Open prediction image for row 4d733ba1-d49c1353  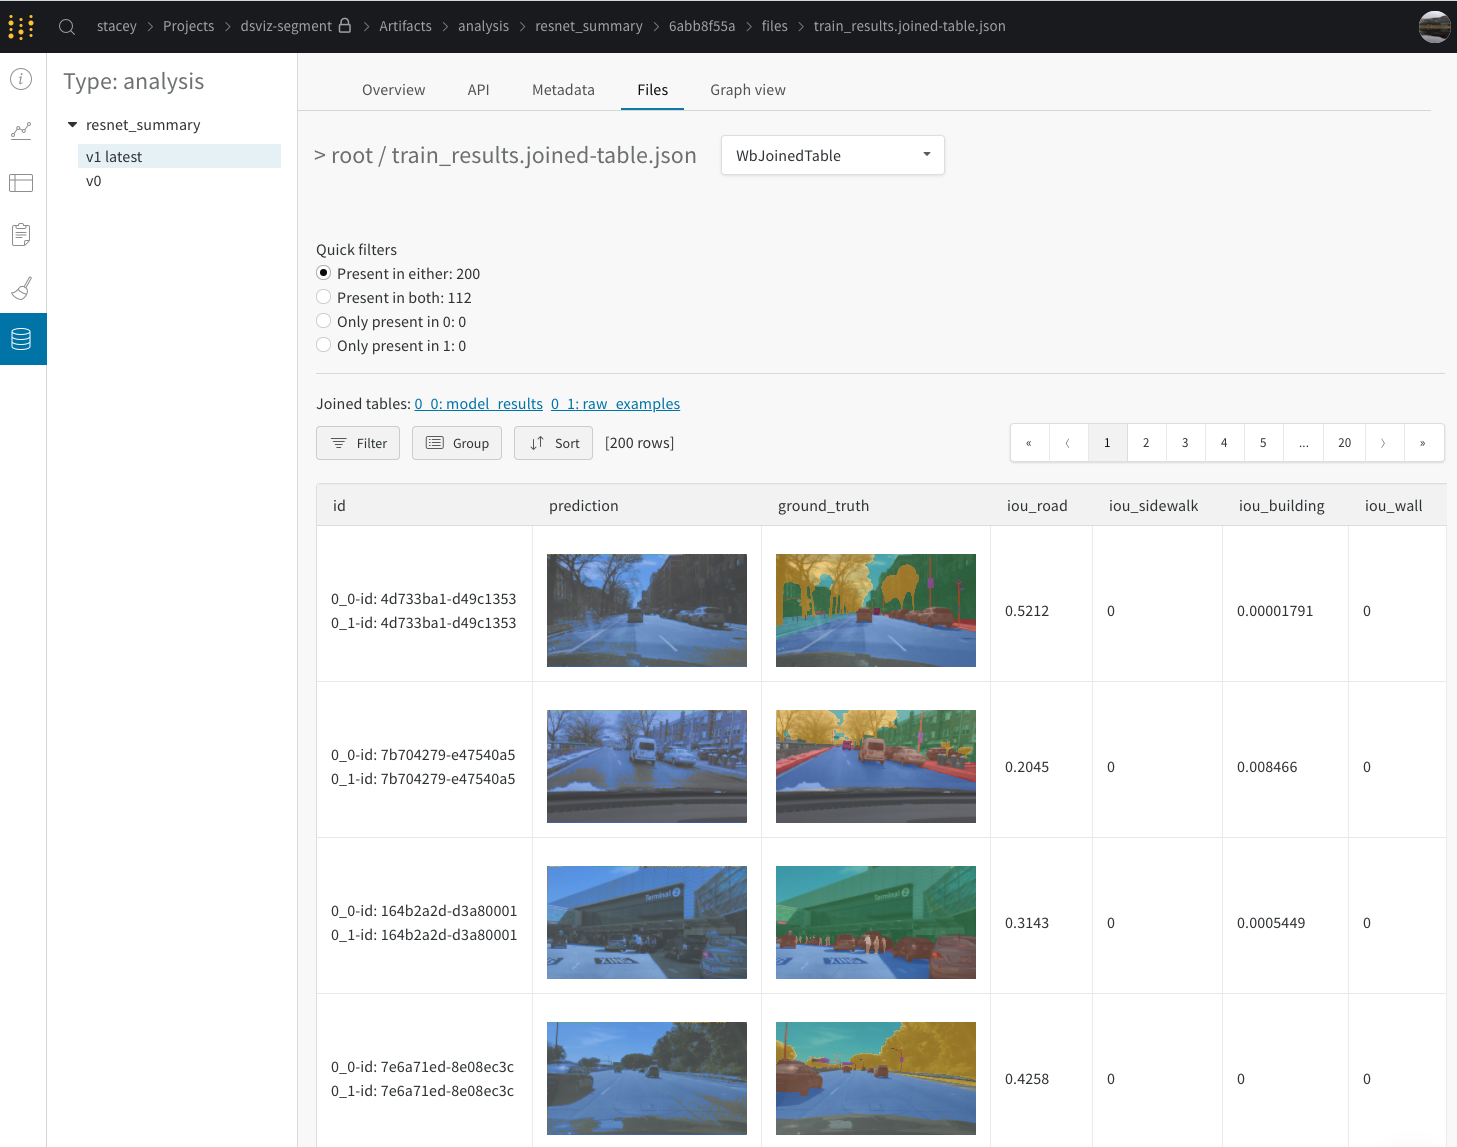pyautogui.click(x=647, y=610)
